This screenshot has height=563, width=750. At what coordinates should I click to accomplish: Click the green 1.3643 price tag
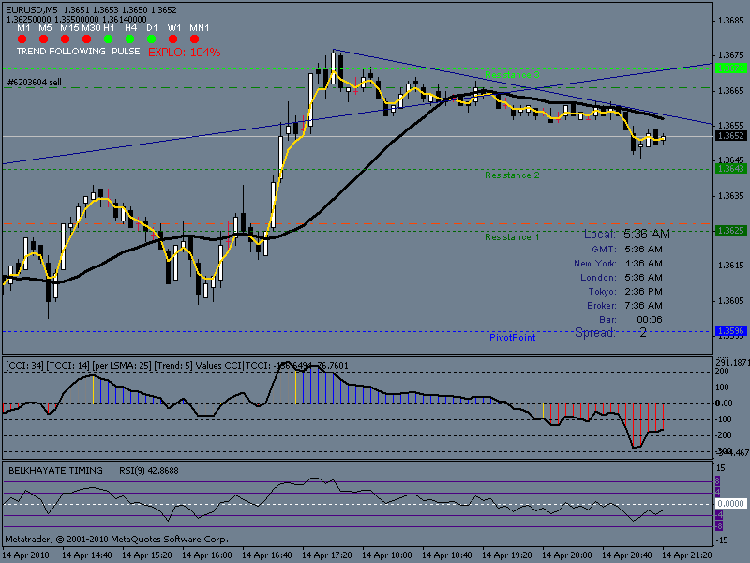[730, 168]
